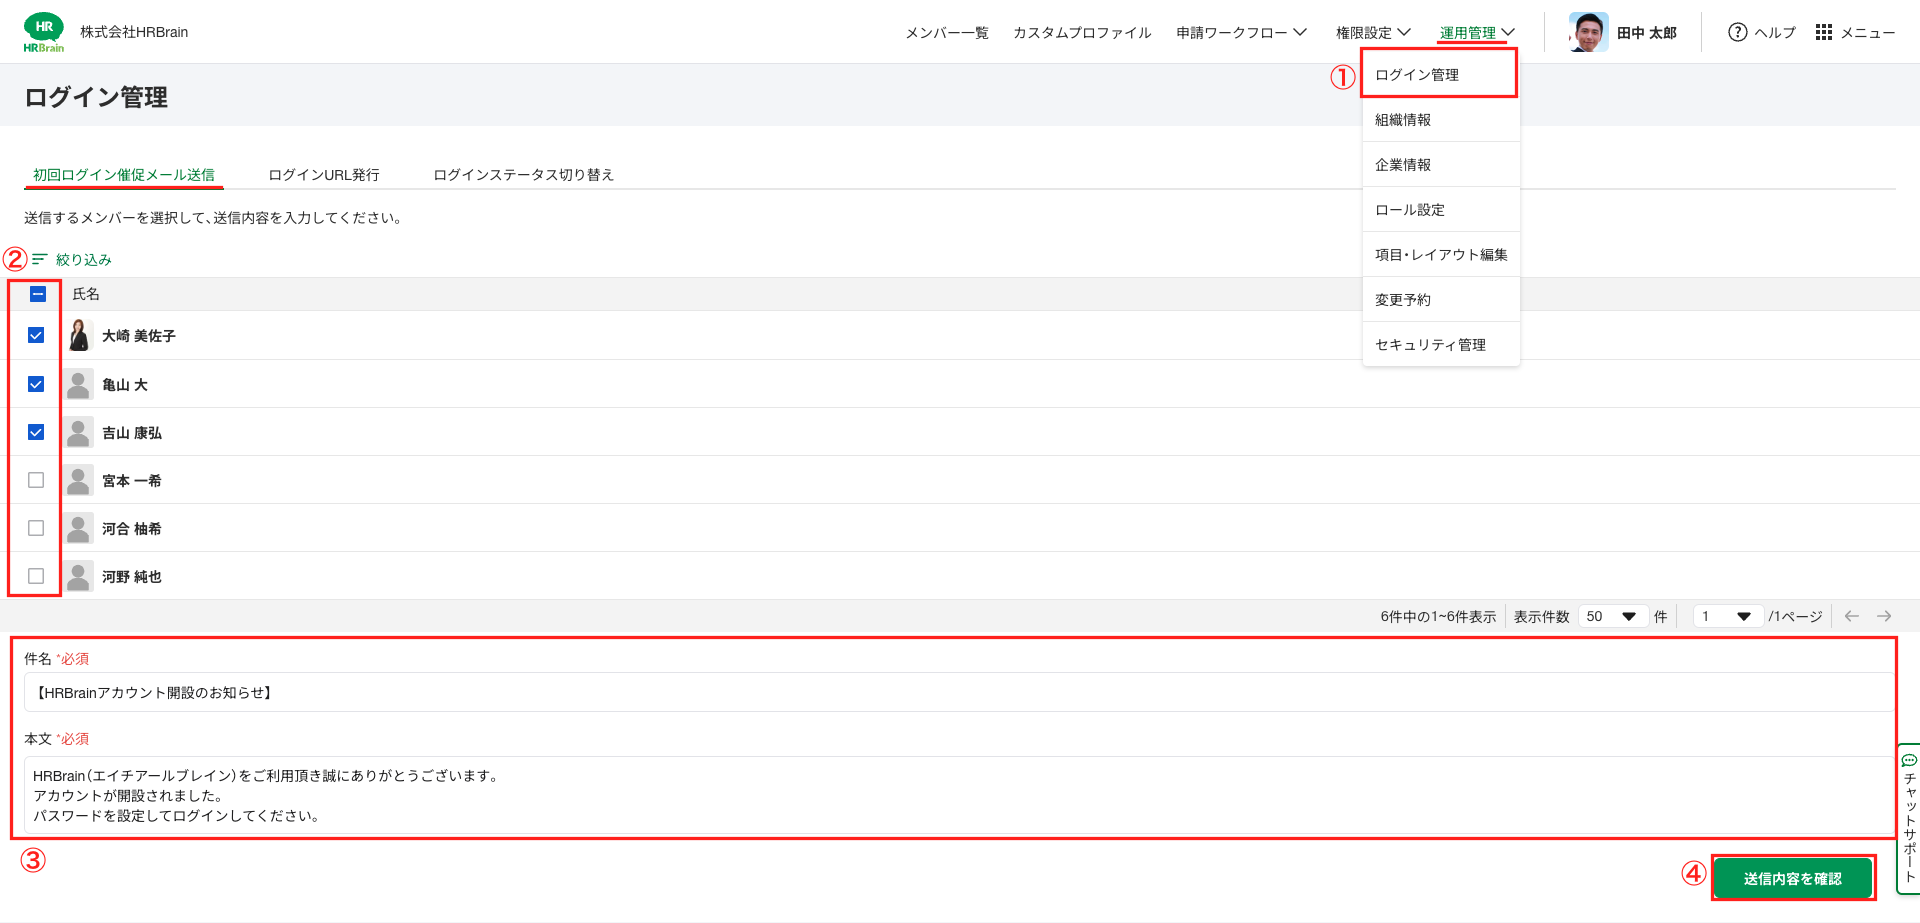Click the filter (絞り込み) icon

click(40, 259)
